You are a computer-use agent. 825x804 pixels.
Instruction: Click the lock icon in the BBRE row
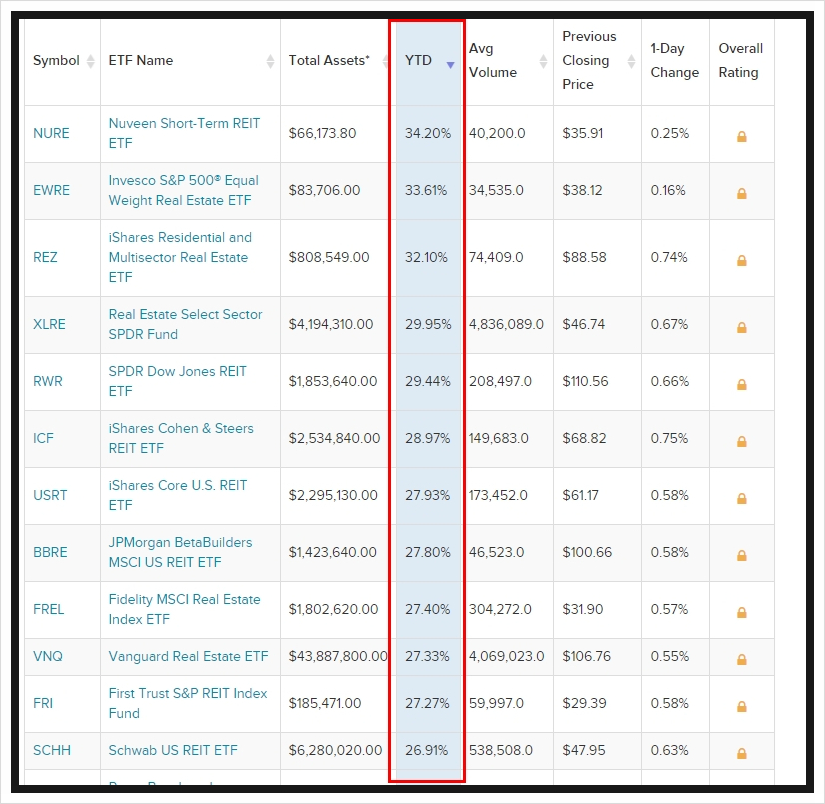tap(741, 556)
